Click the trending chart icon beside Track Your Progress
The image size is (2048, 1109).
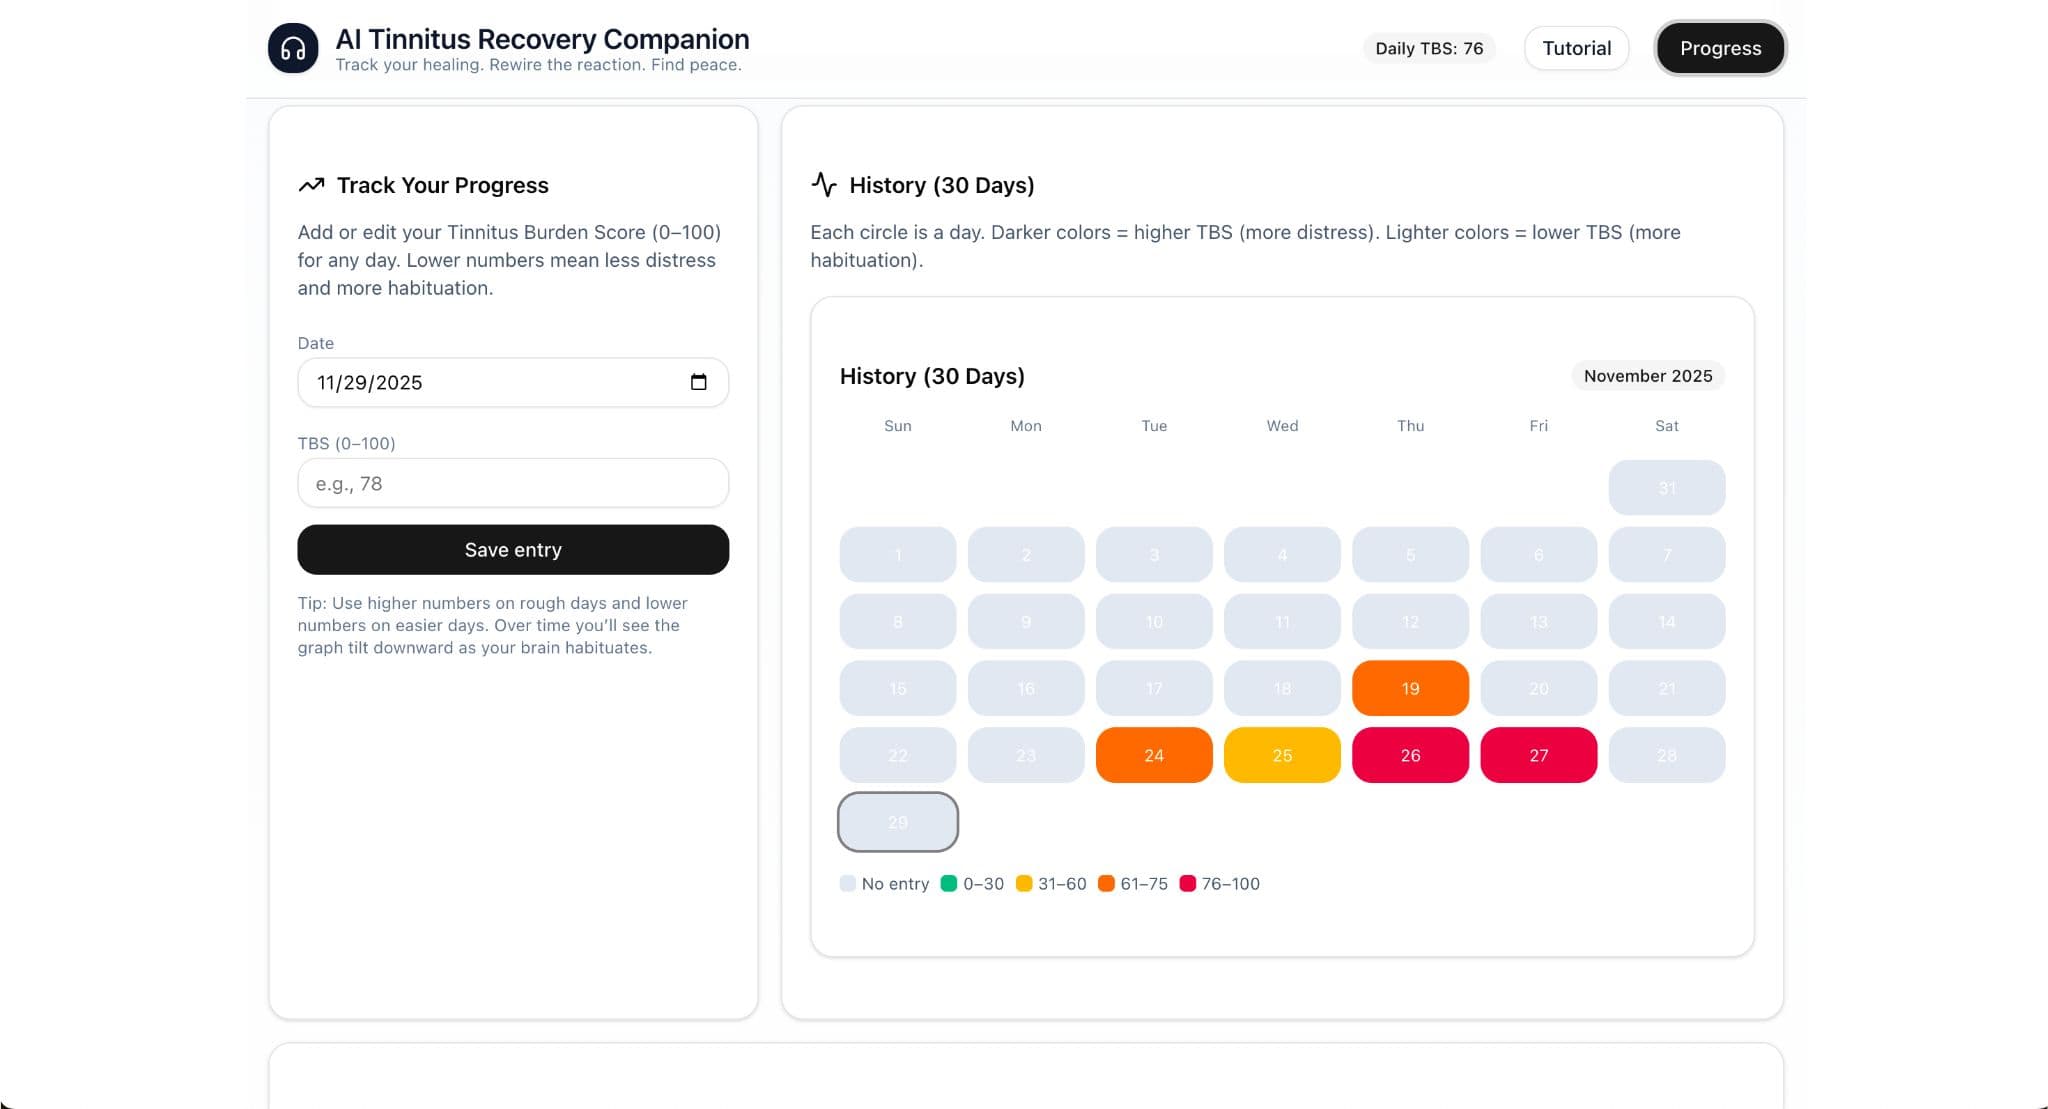(311, 184)
